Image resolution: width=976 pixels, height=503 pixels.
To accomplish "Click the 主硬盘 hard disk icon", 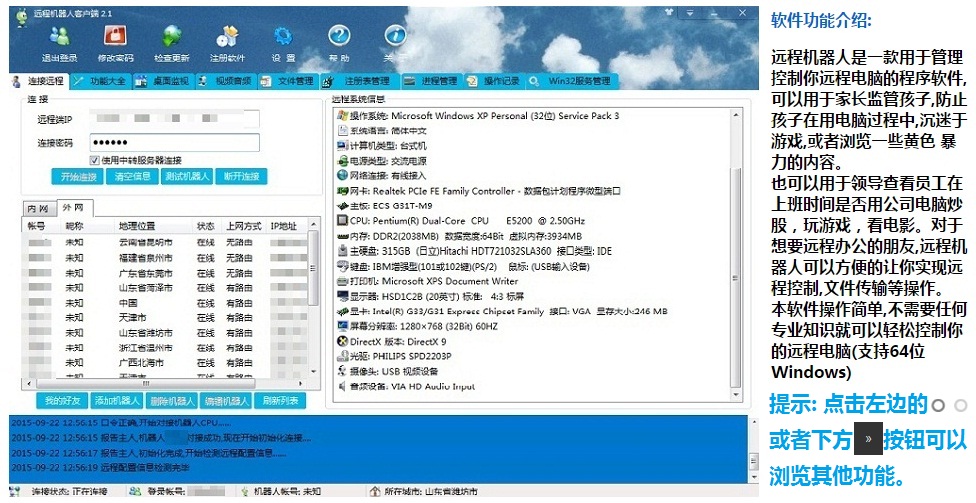I will tap(342, 251).
